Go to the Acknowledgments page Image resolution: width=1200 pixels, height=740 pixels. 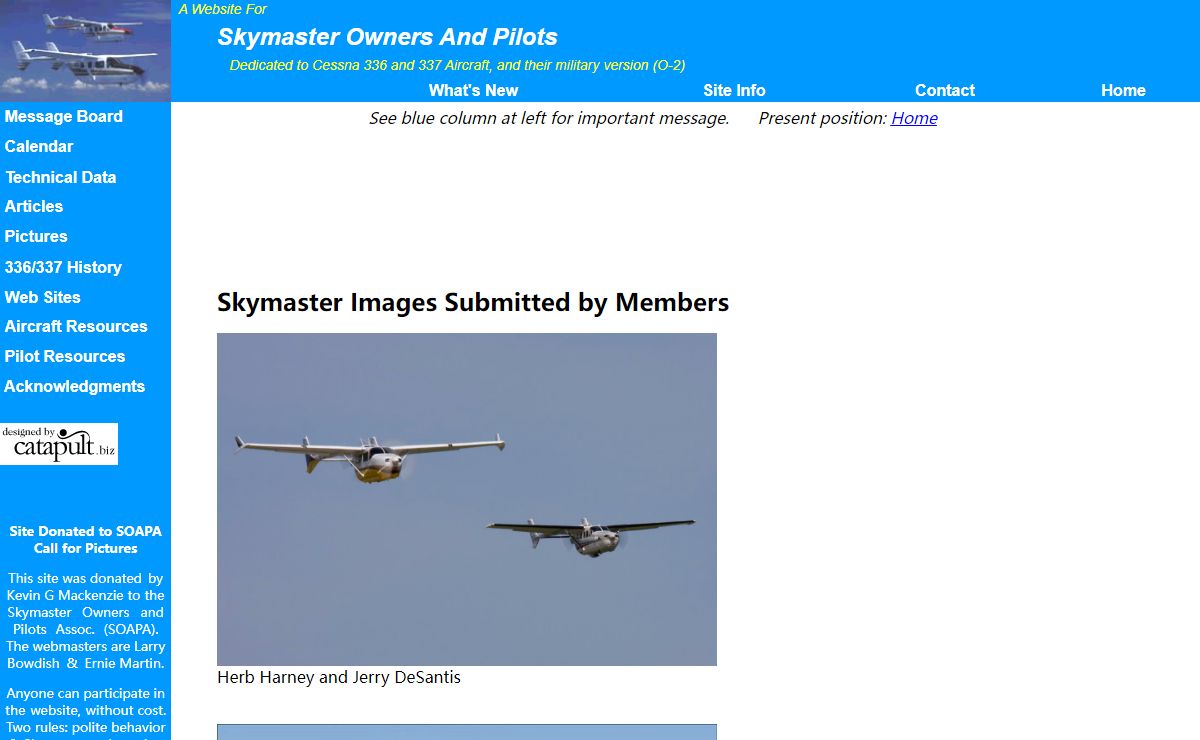[75, 386]
